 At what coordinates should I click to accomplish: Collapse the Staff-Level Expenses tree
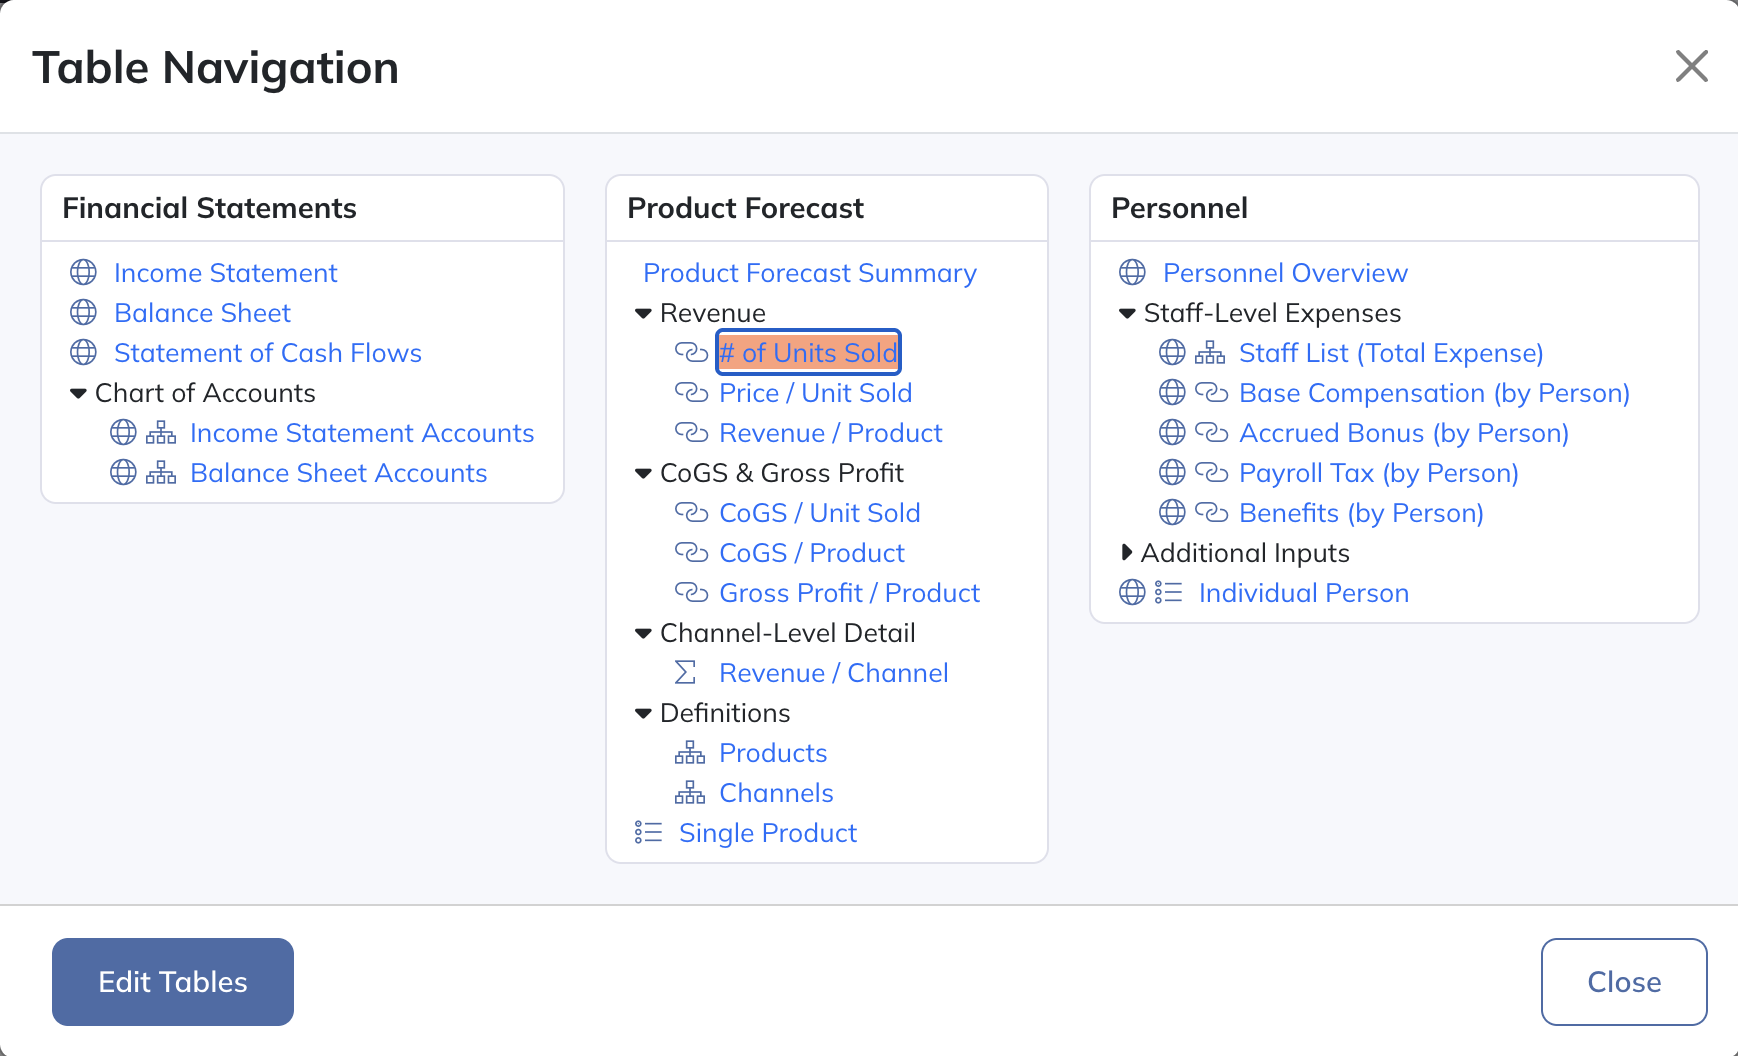pos(1127,314)
